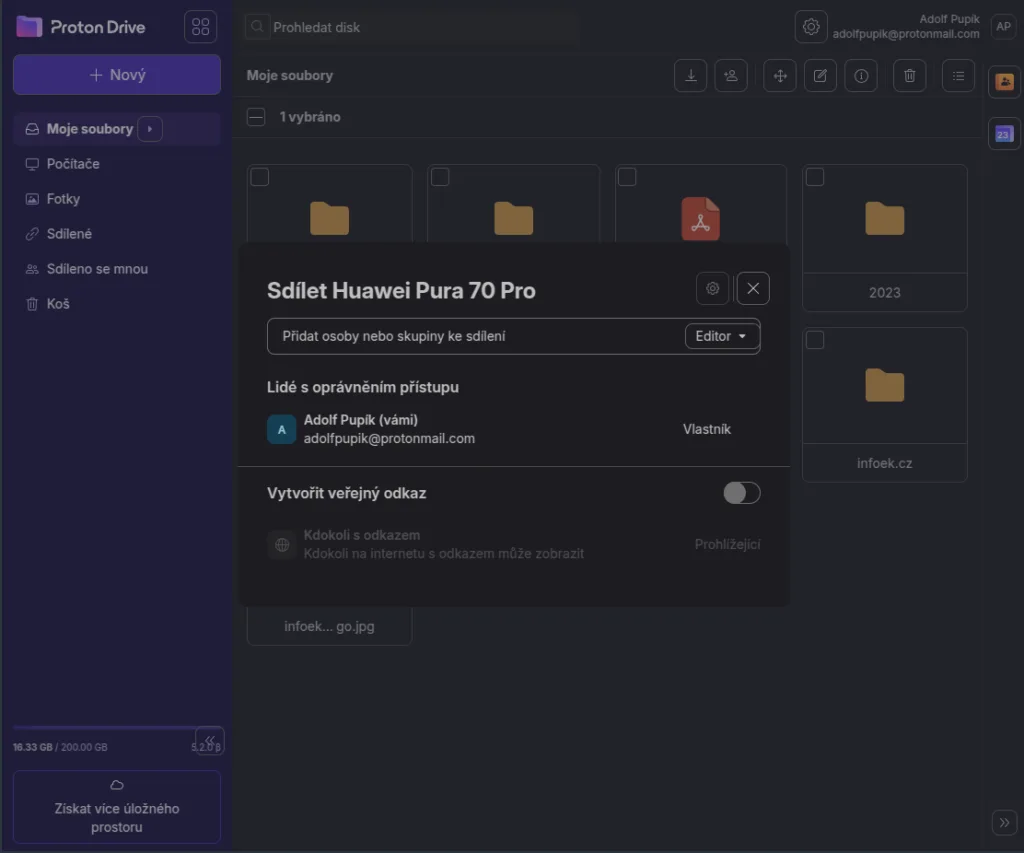Click the Nový button
Viewport: 1024px width, 853px height.
(117, 74)
